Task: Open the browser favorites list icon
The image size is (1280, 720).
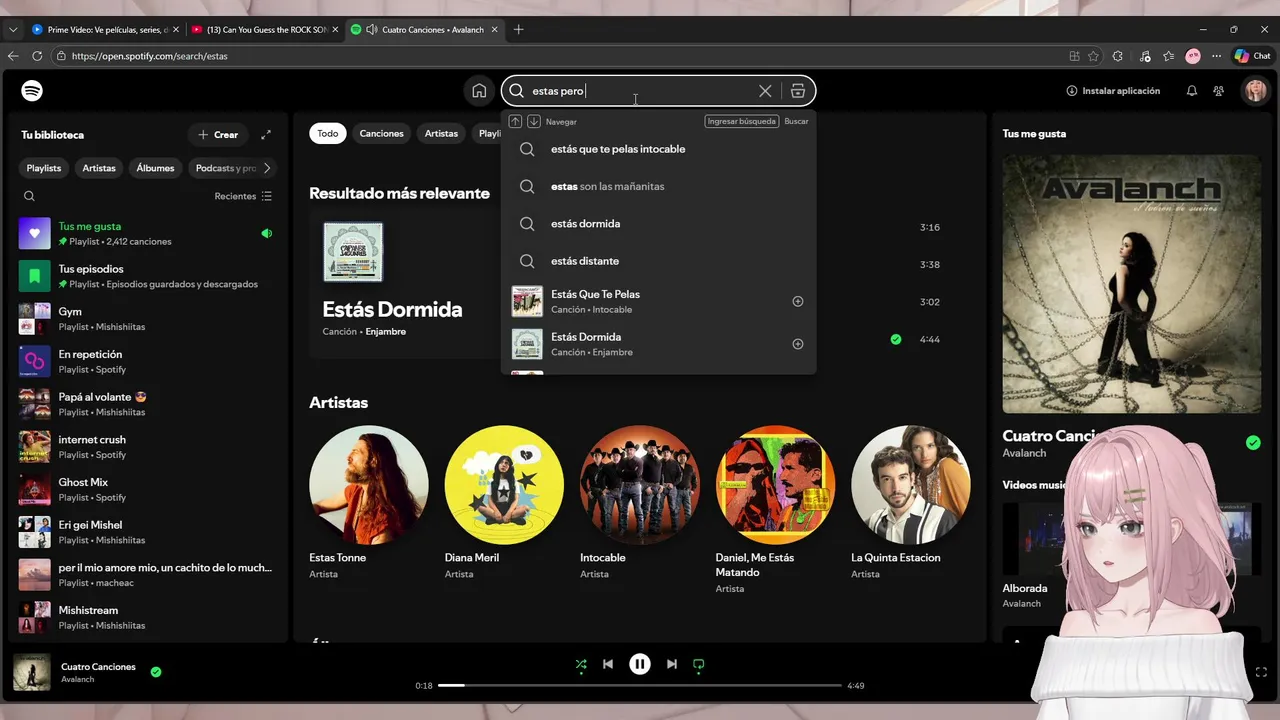Action: pyautogui.click(x=1168, y=56)
